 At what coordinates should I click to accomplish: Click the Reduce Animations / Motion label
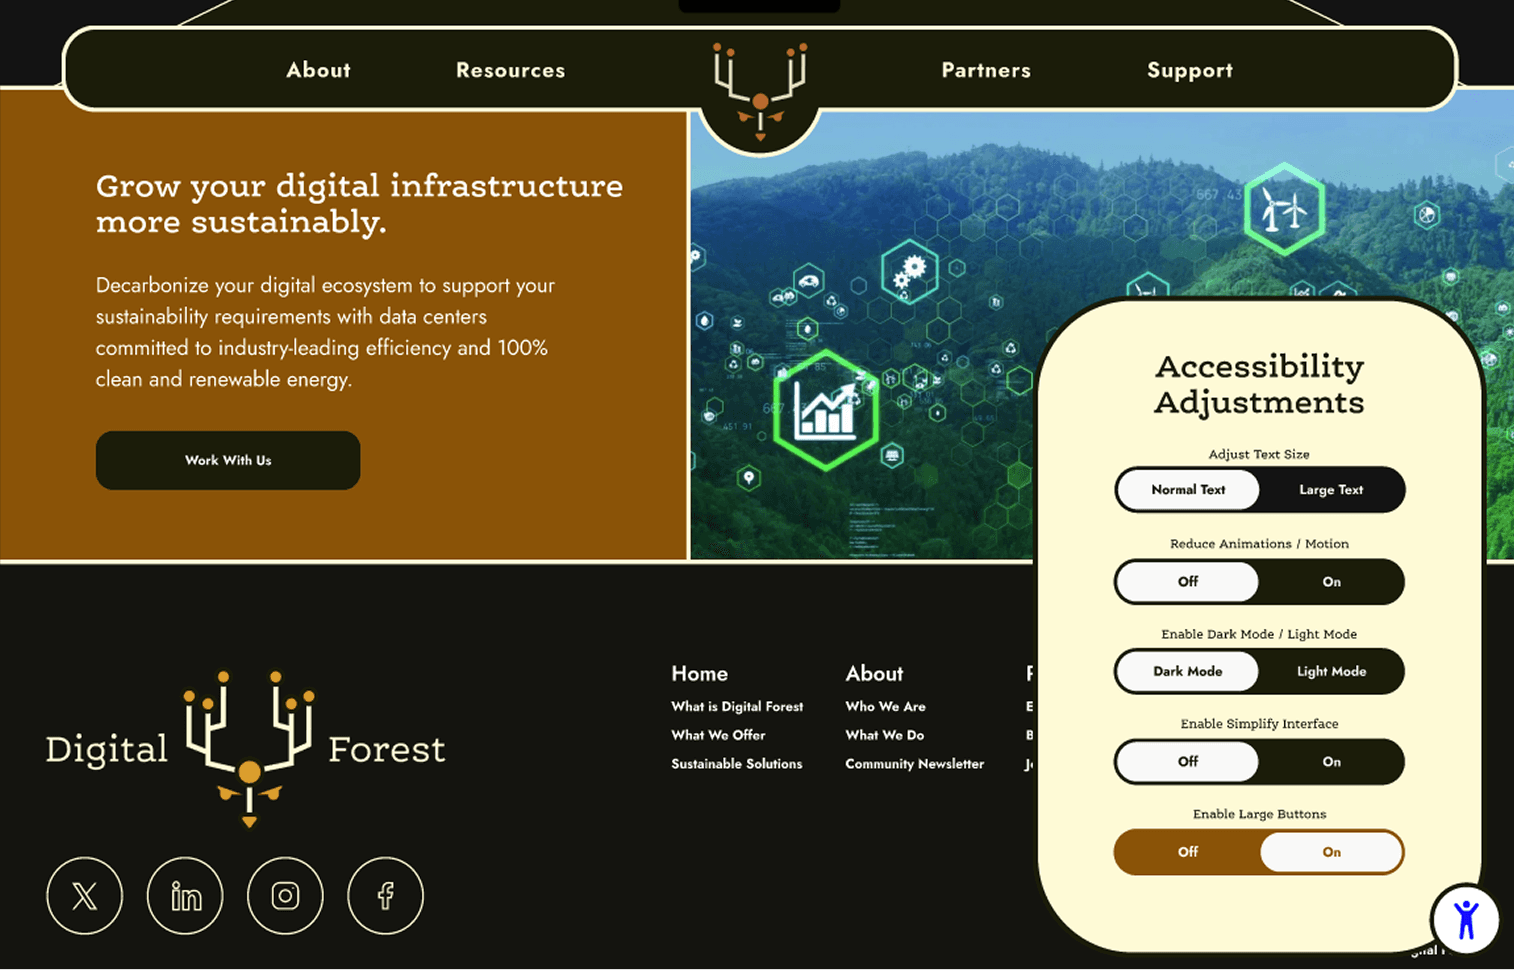tap(1259, 544)
